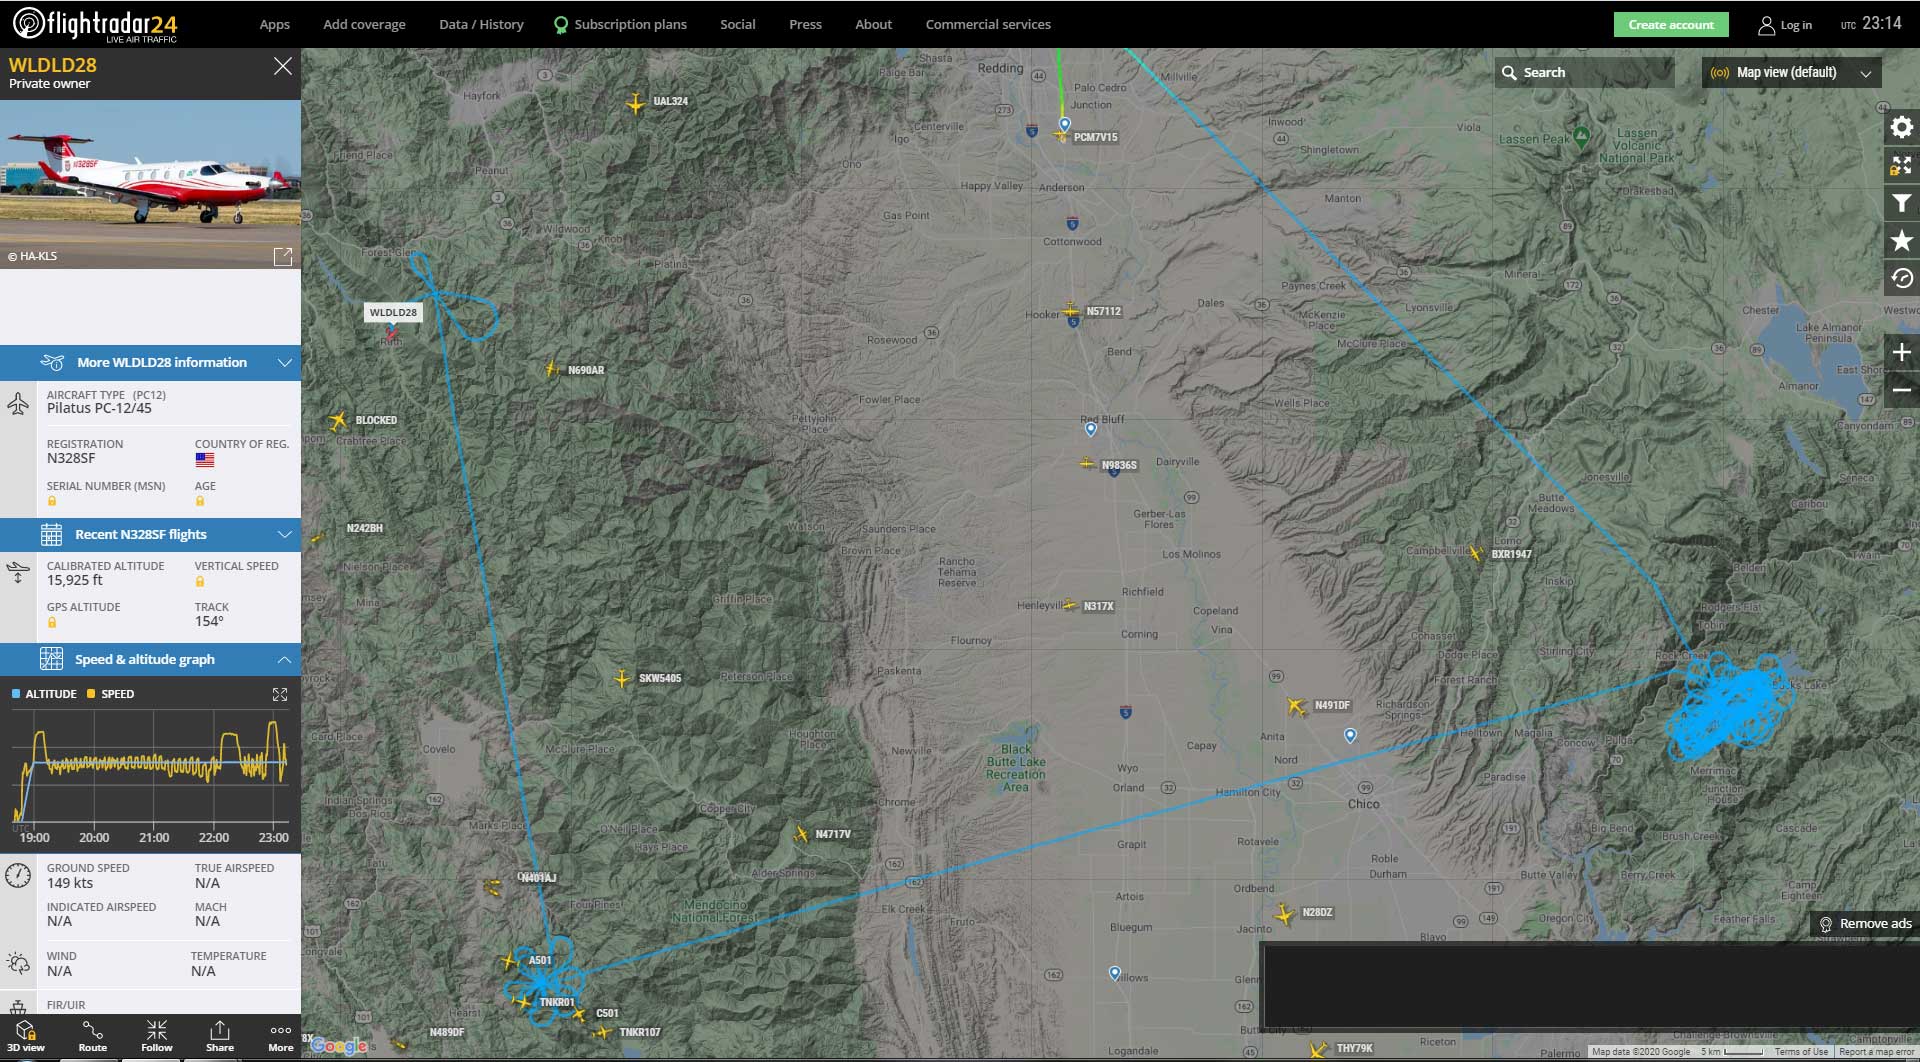1920x1062 pixels.
Task: Click Log in
Action: 1785,25
